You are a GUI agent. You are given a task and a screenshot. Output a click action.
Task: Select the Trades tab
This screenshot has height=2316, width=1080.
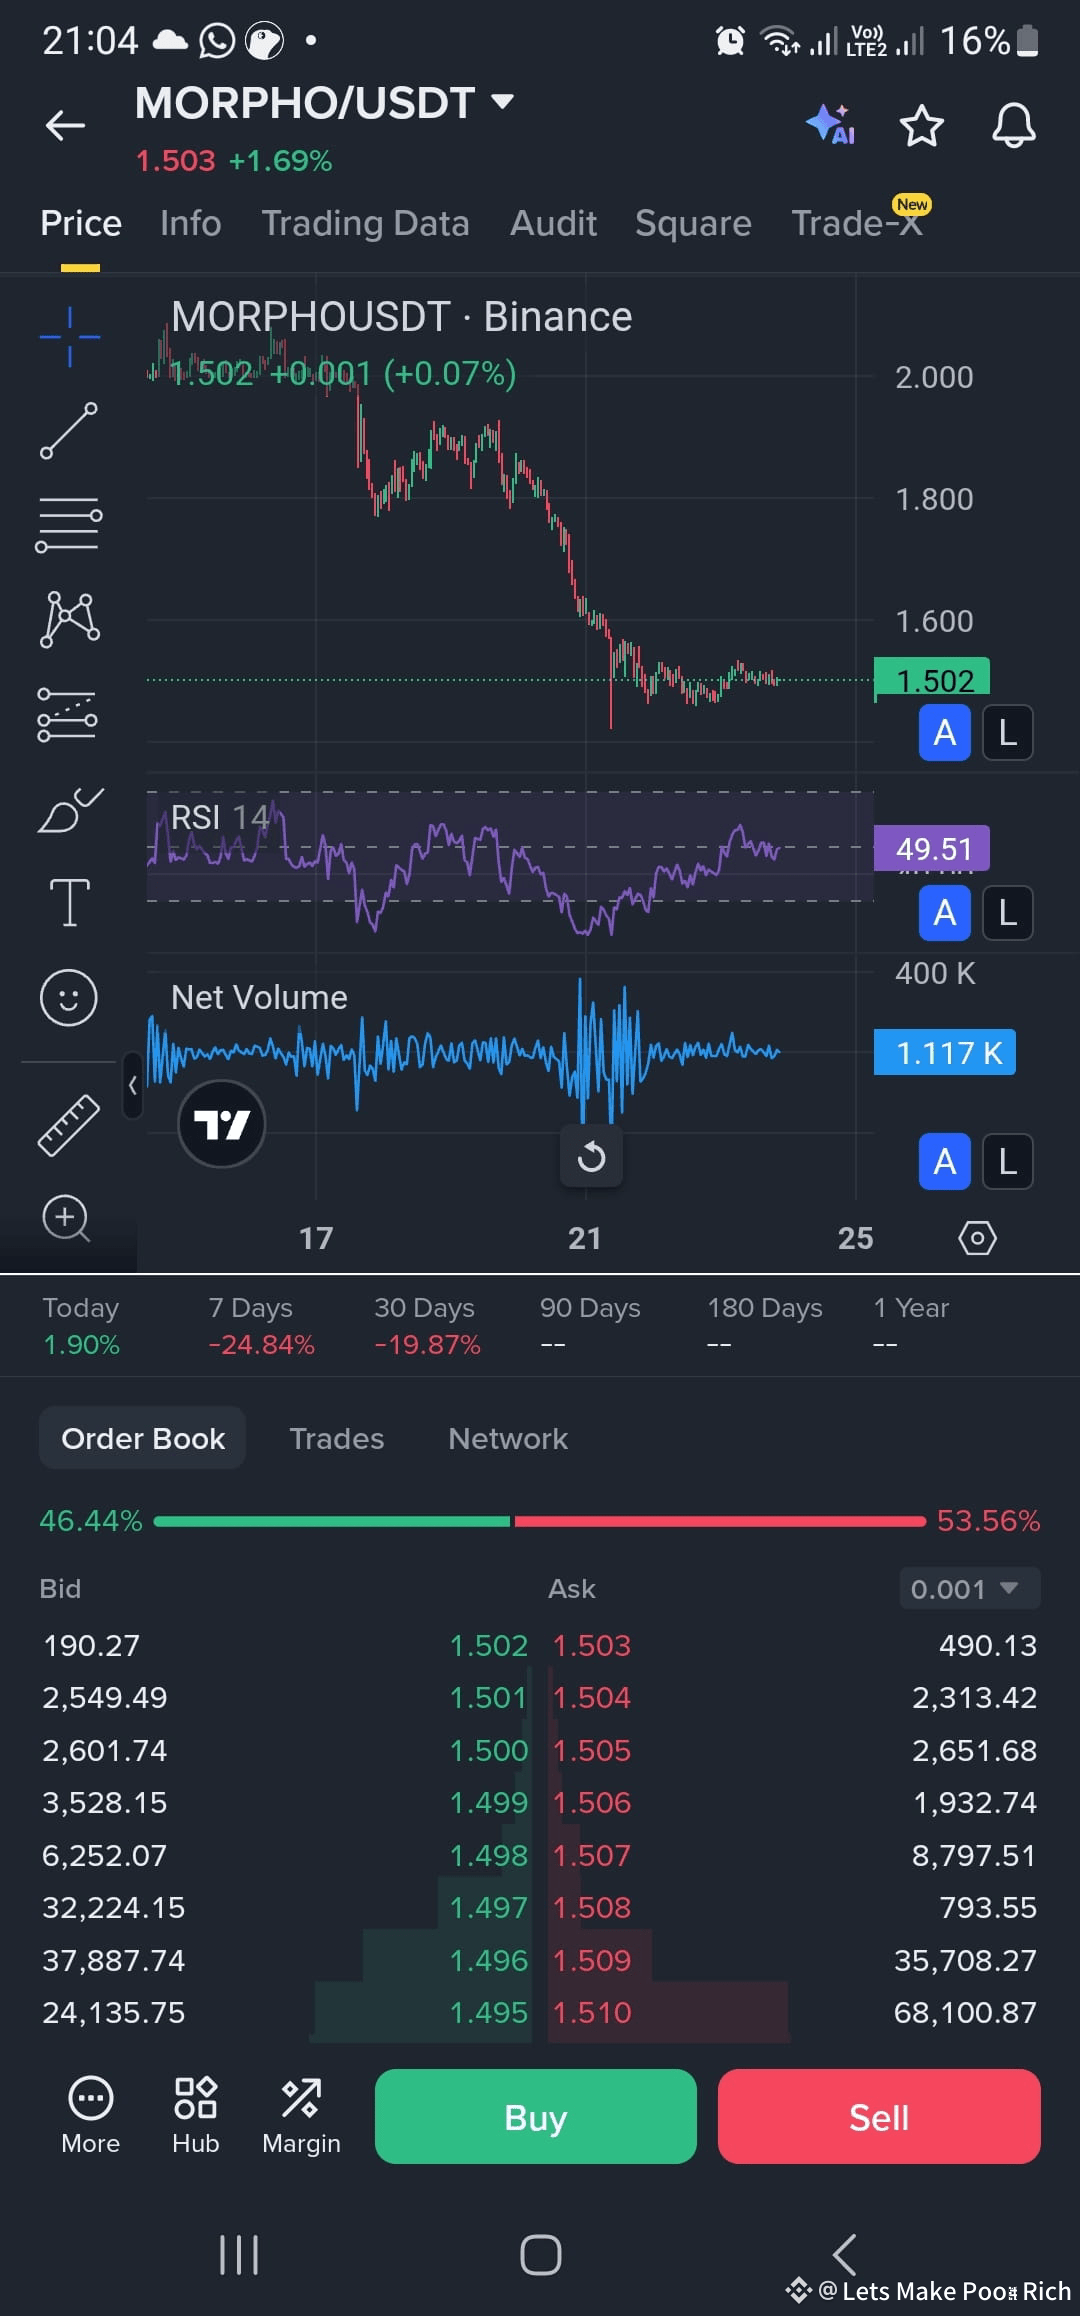(336, 1438)
